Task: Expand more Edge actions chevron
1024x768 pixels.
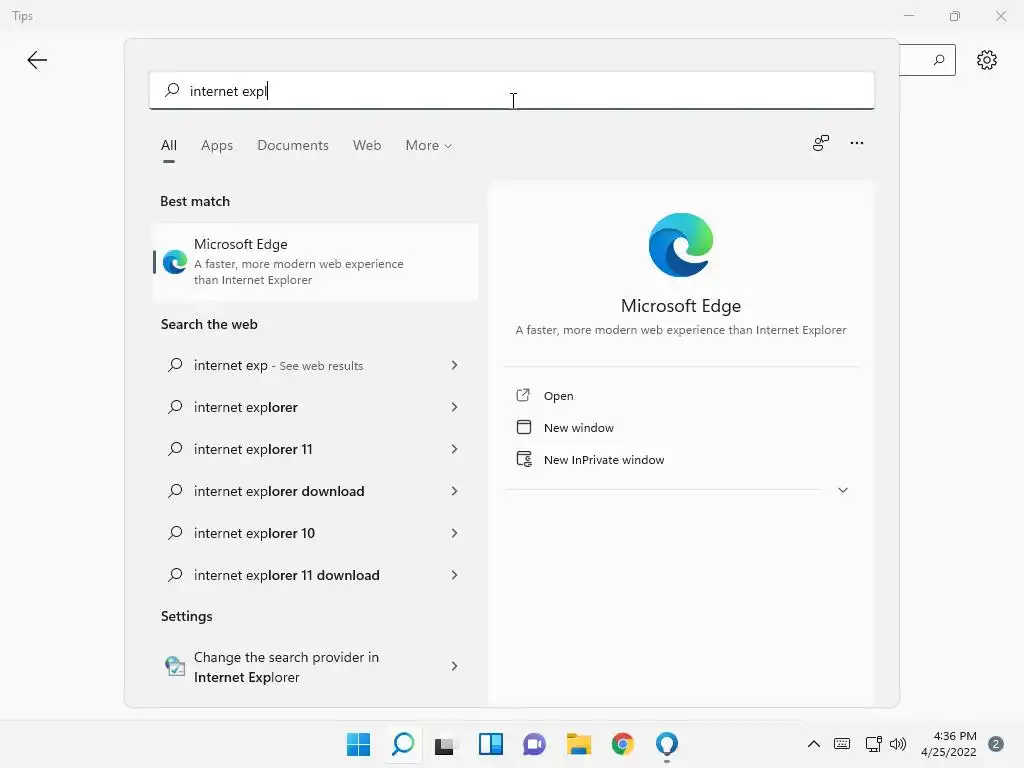Action: pos(842,490)
